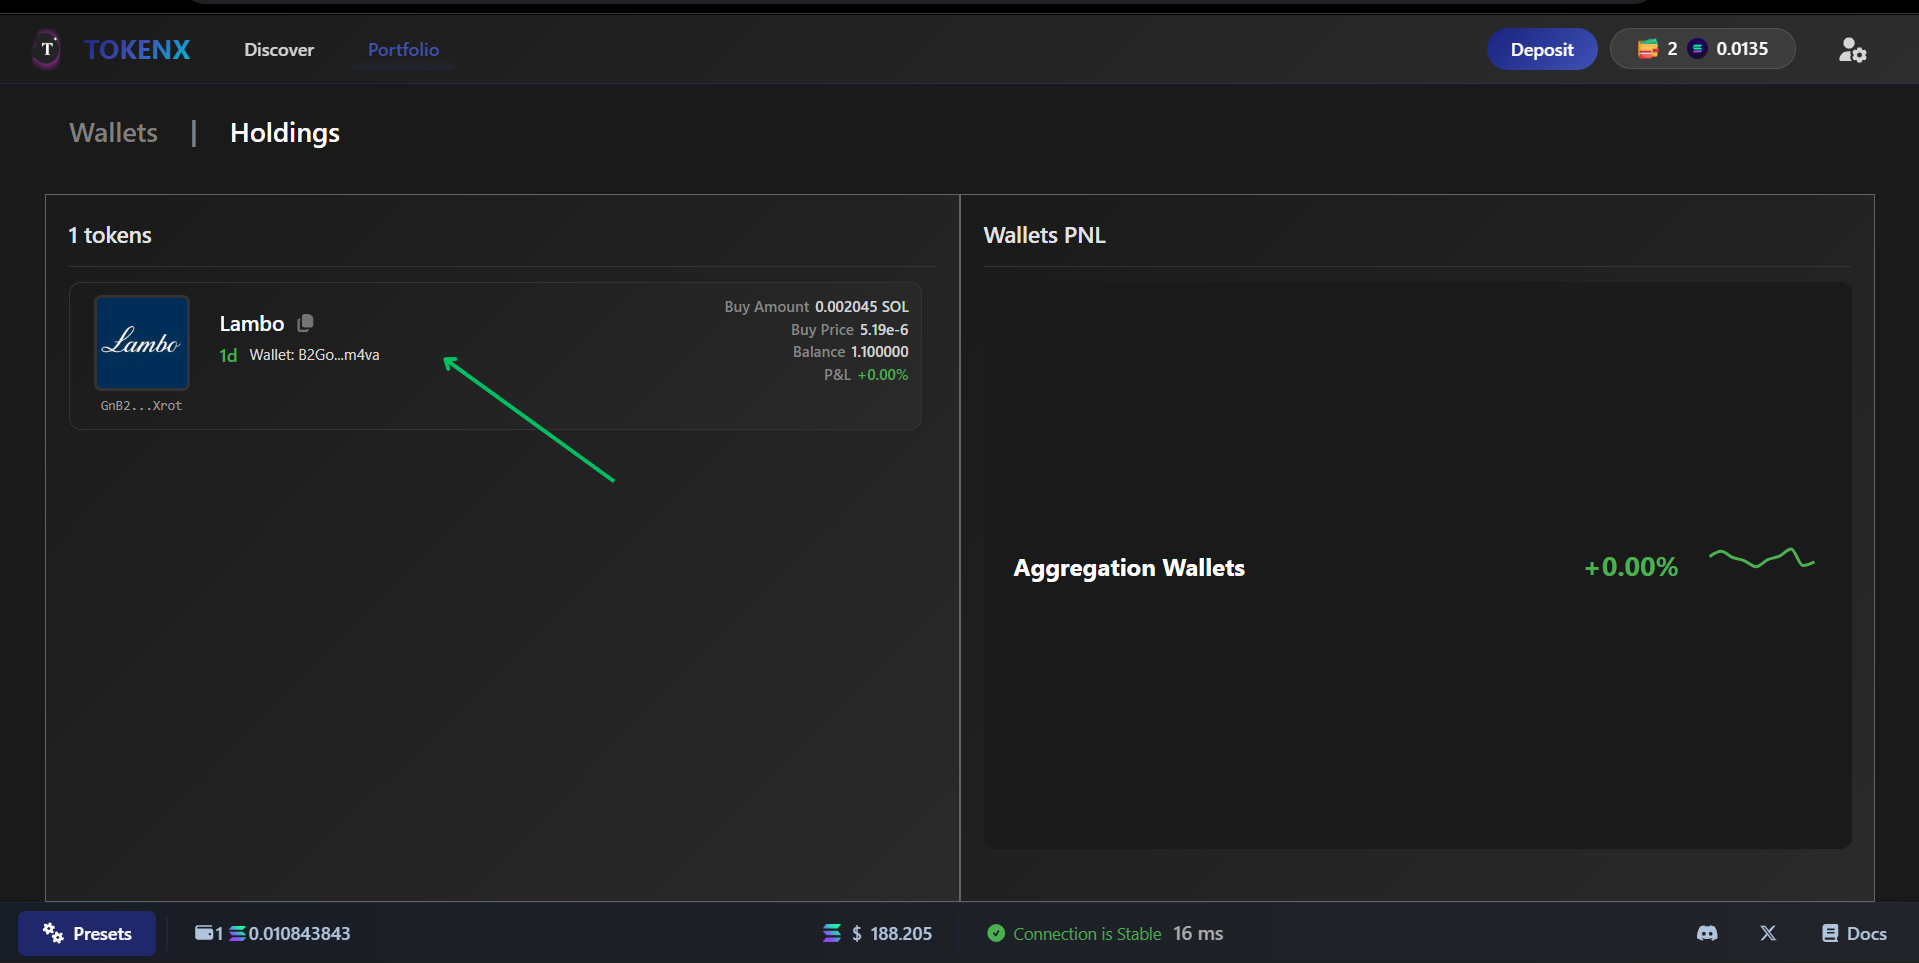
Task: Click the SOL price icon in footer
Action: 832,933
